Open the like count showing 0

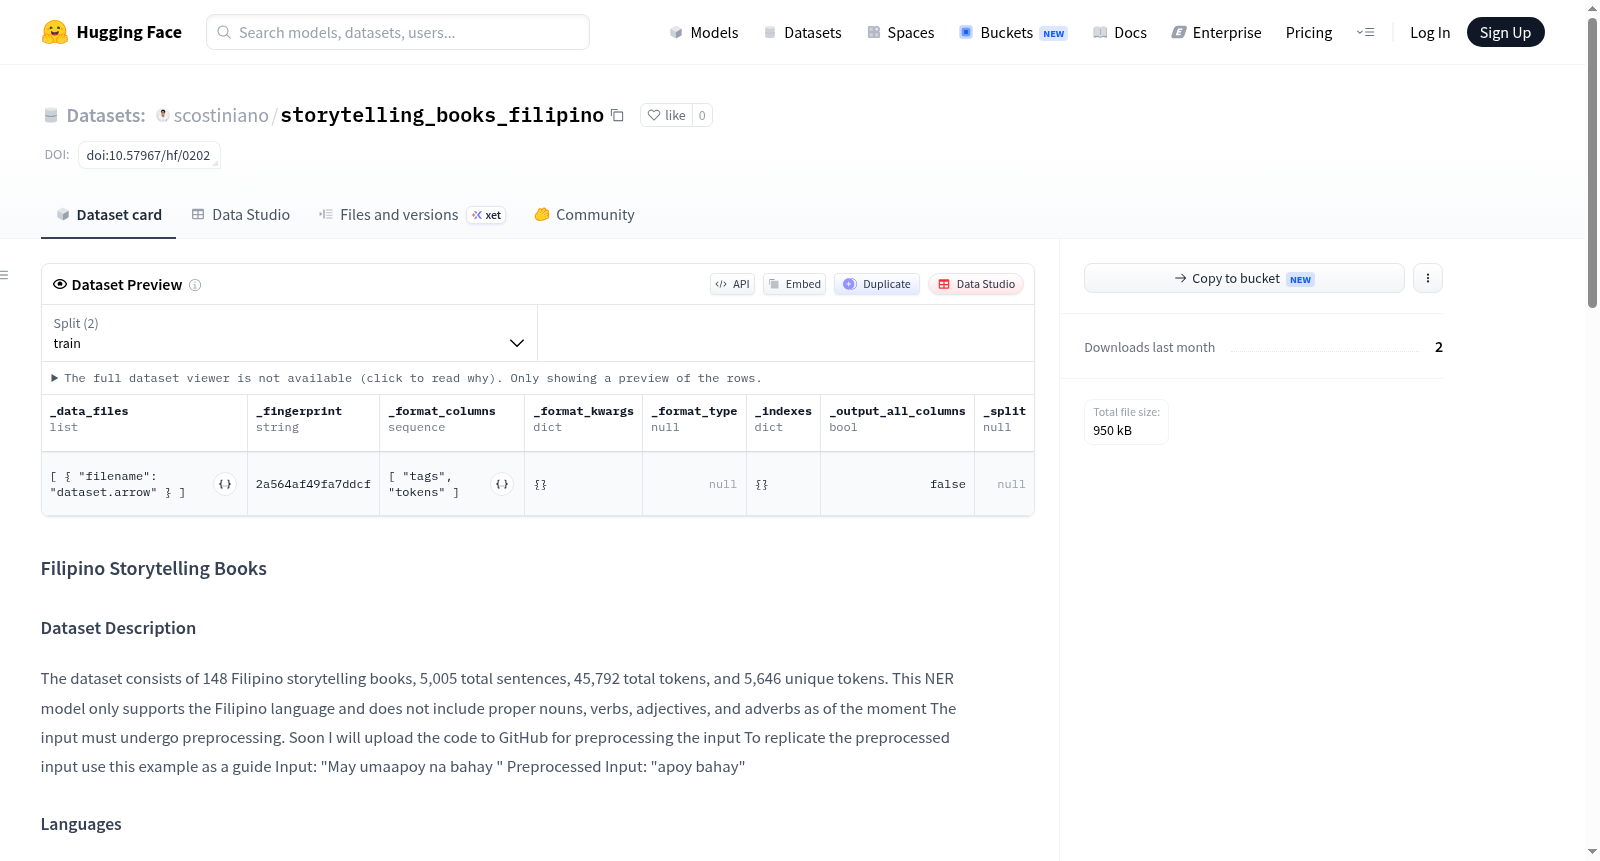click(x=702, y=115)
